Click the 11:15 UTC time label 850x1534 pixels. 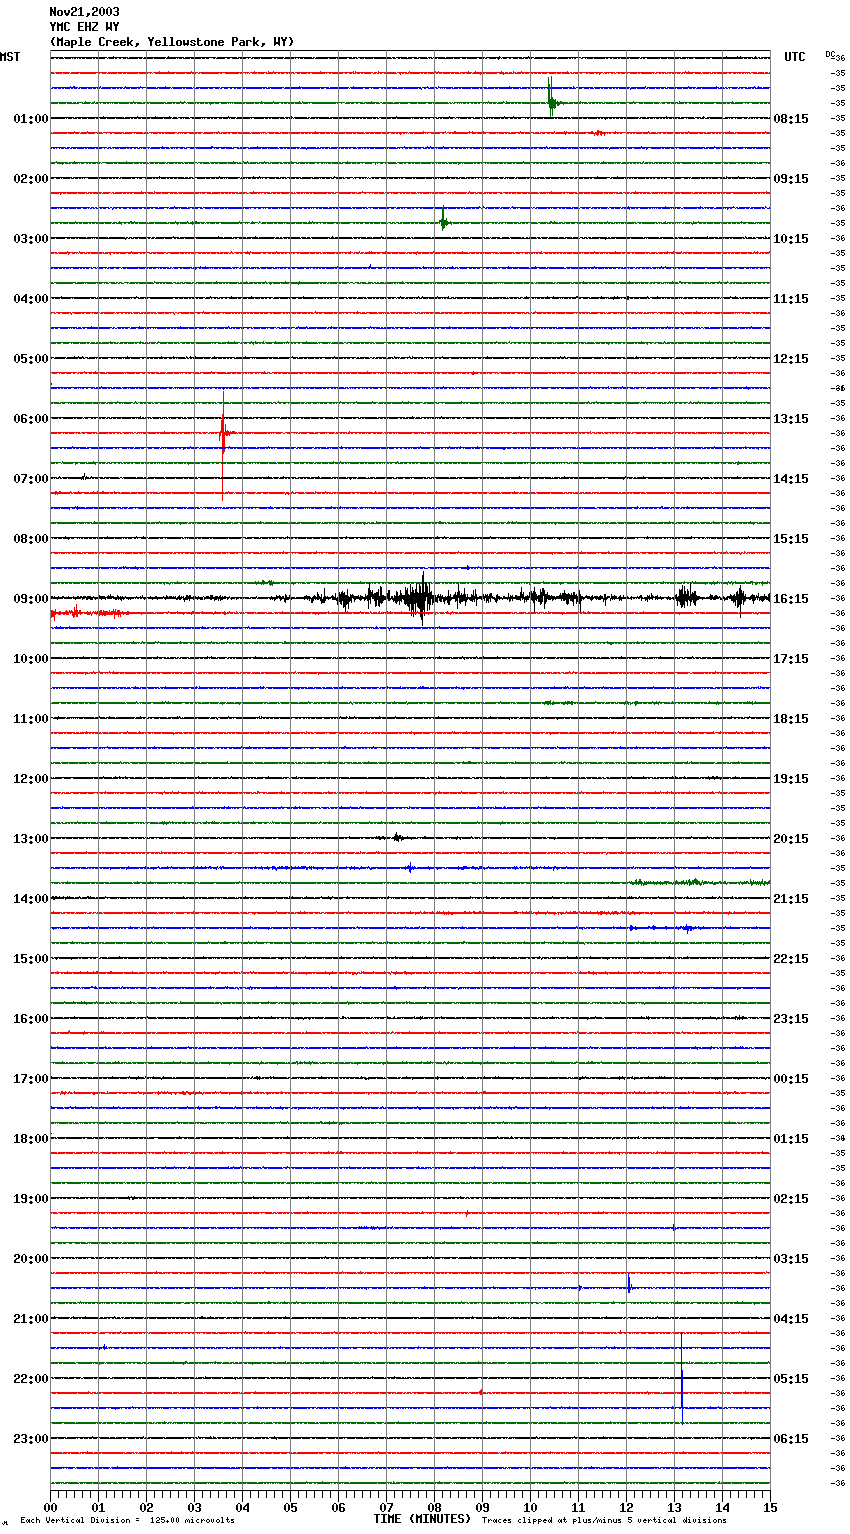click(791, 299)
